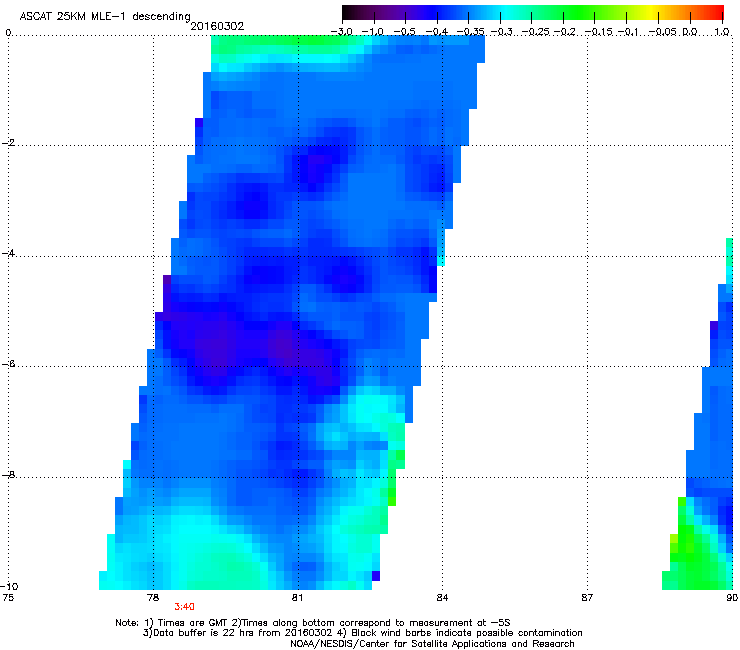Click the latitude axis label -6

(8, 364)
